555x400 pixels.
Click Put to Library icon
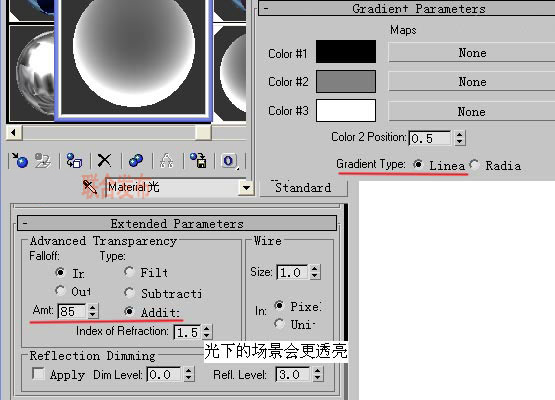198,160
